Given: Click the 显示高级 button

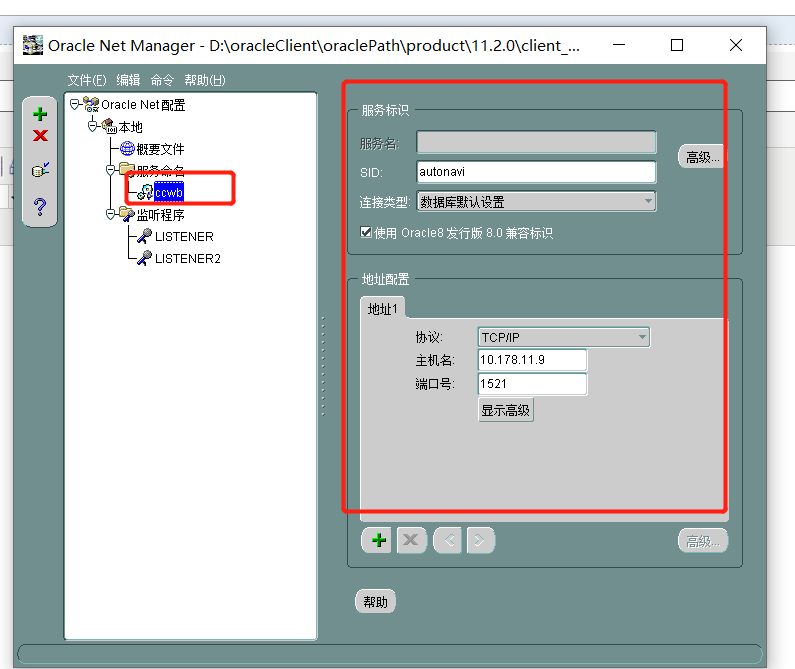Looking at the screenshot, I should tap(505, 410).
